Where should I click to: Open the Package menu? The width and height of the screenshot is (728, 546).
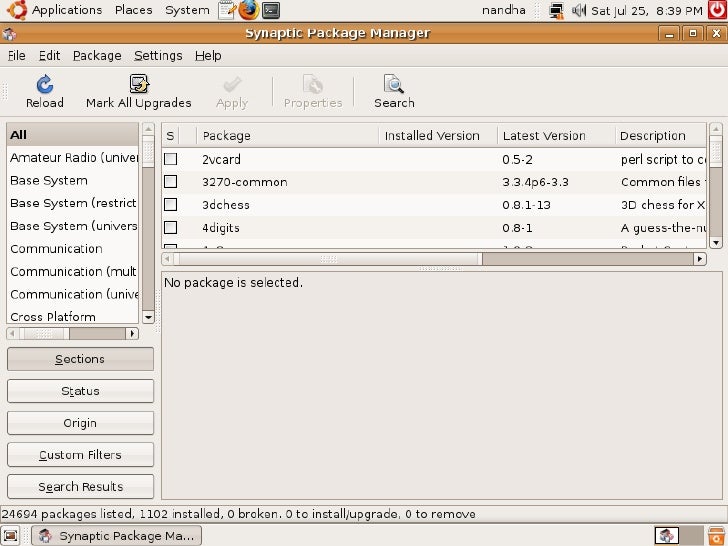pos(97,56)
